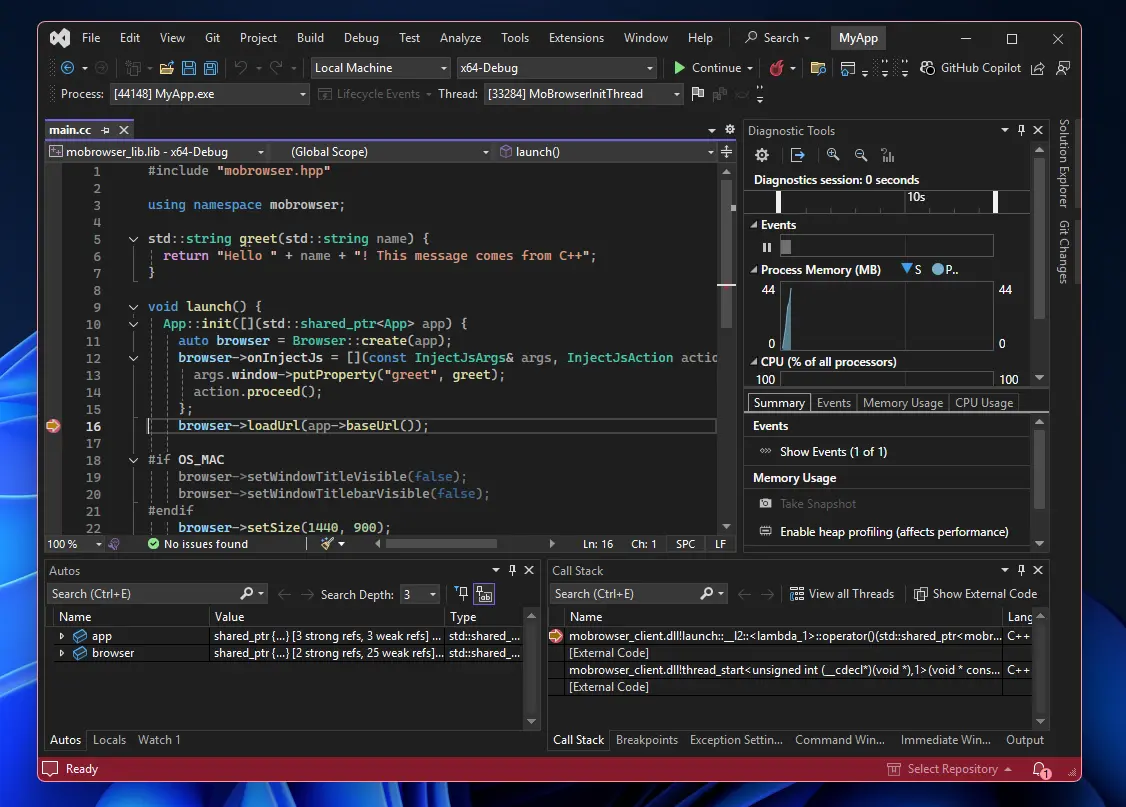Zoom out on the Diagnostic Tools timeline
The image size is (1126, 807).
(861, 155)
